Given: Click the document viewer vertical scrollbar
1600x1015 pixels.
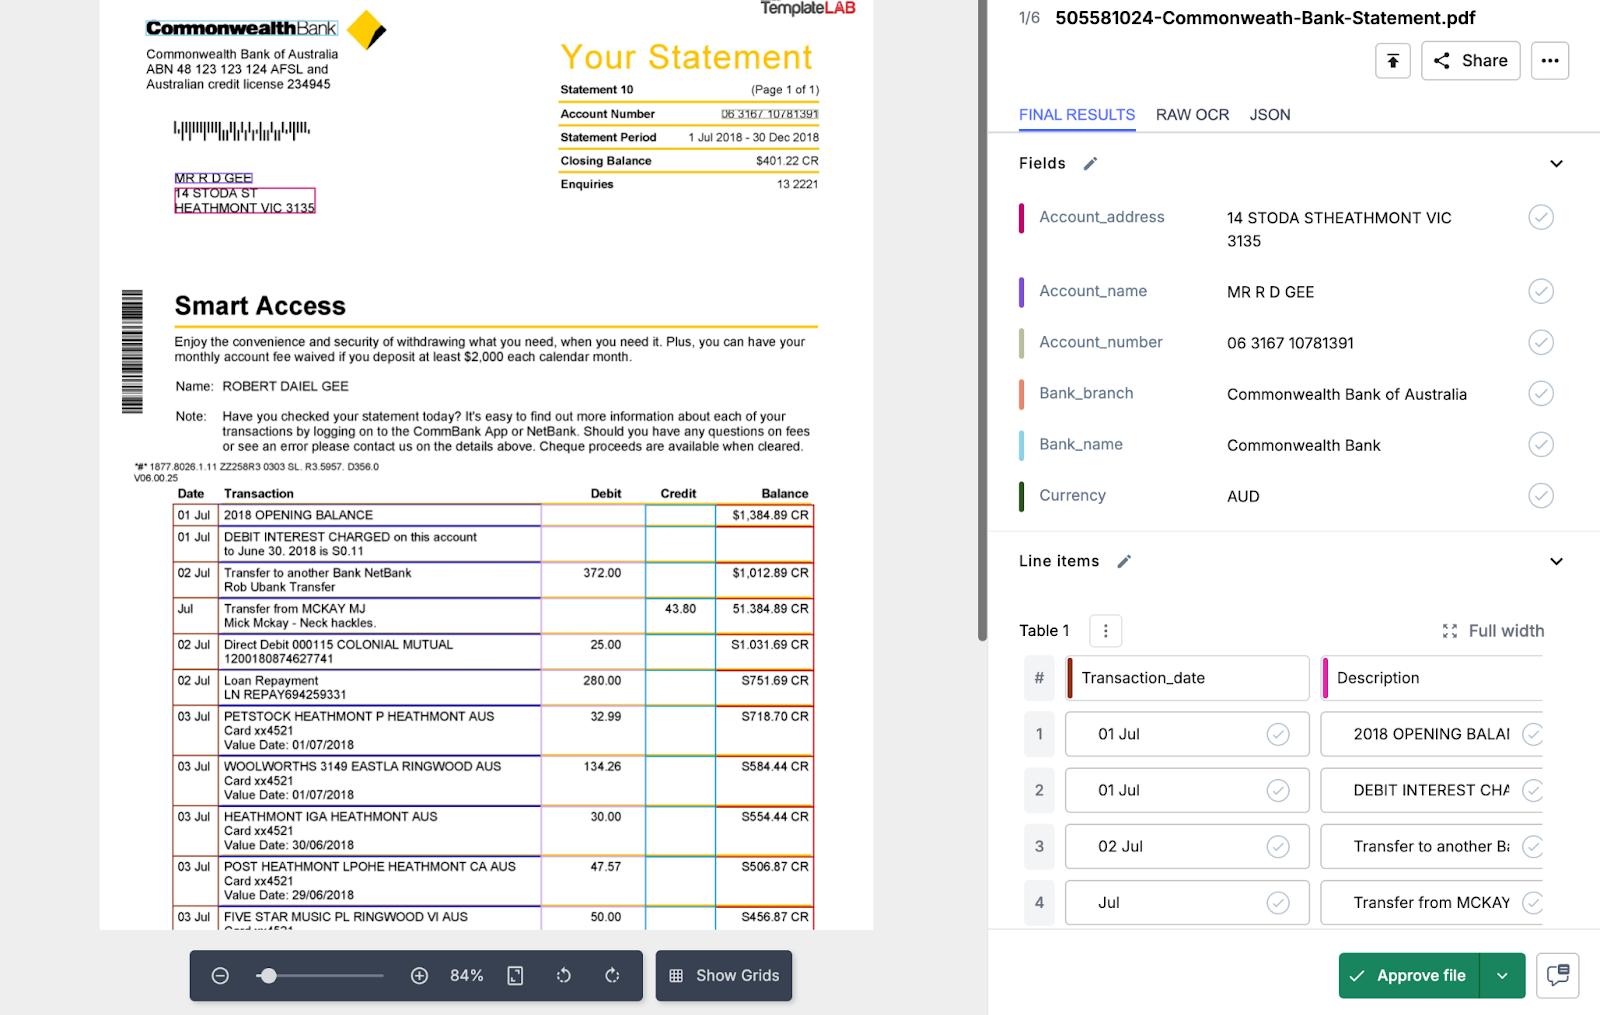Looking at the screenshot, I should [982, 320].
